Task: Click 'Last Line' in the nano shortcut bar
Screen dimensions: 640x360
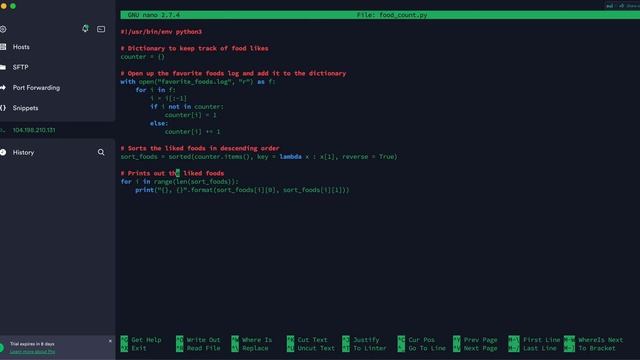Action: [532, 348]
